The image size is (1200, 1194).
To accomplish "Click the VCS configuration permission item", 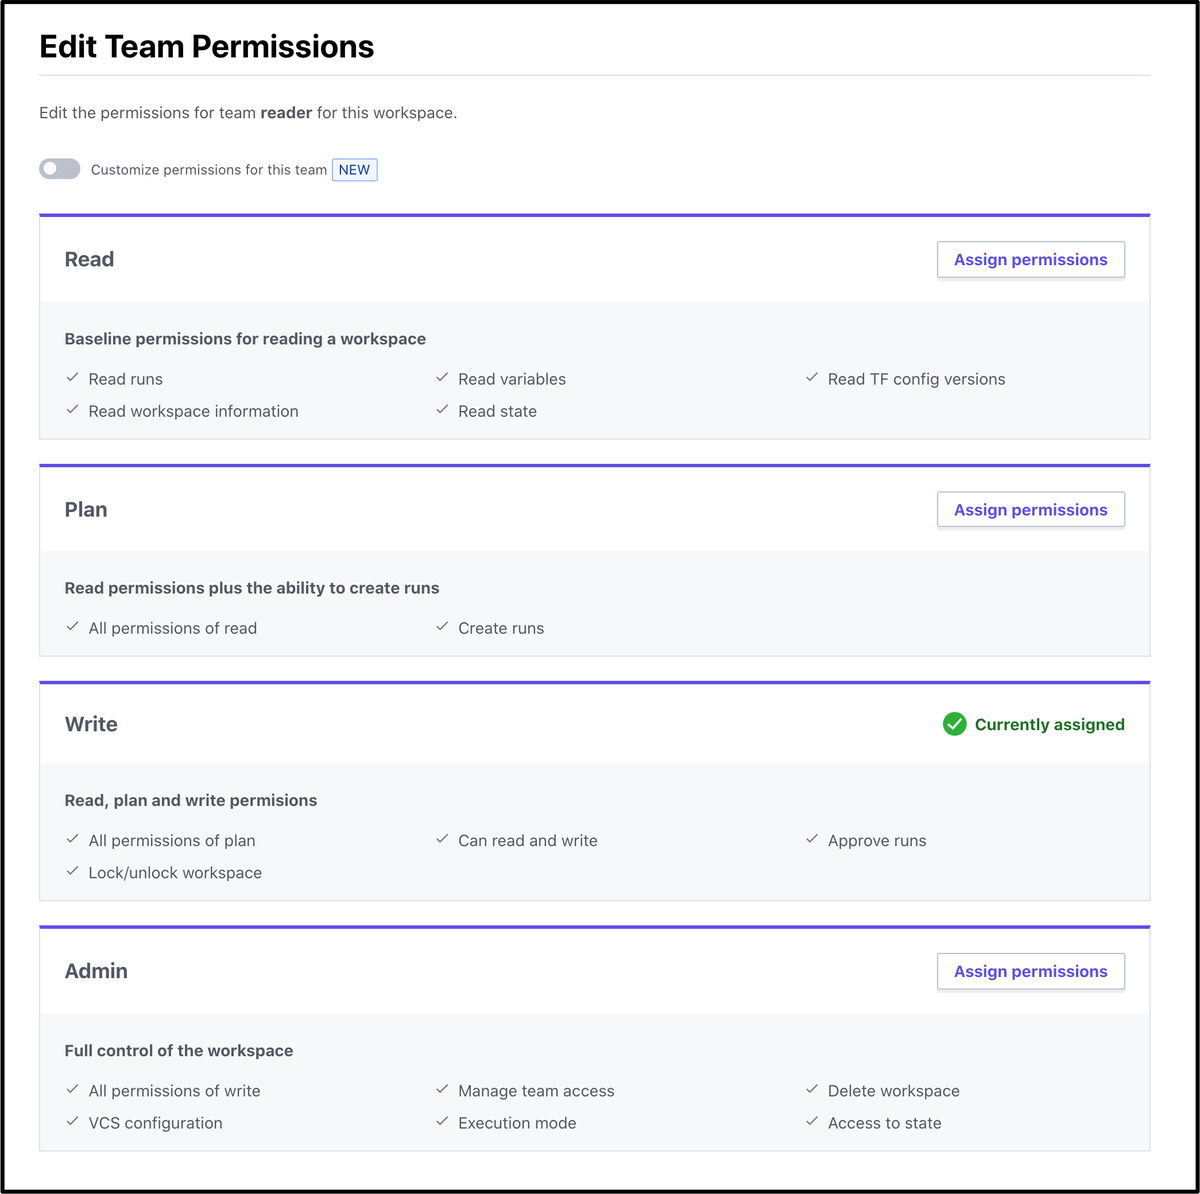I will (x=155, y=1123).
